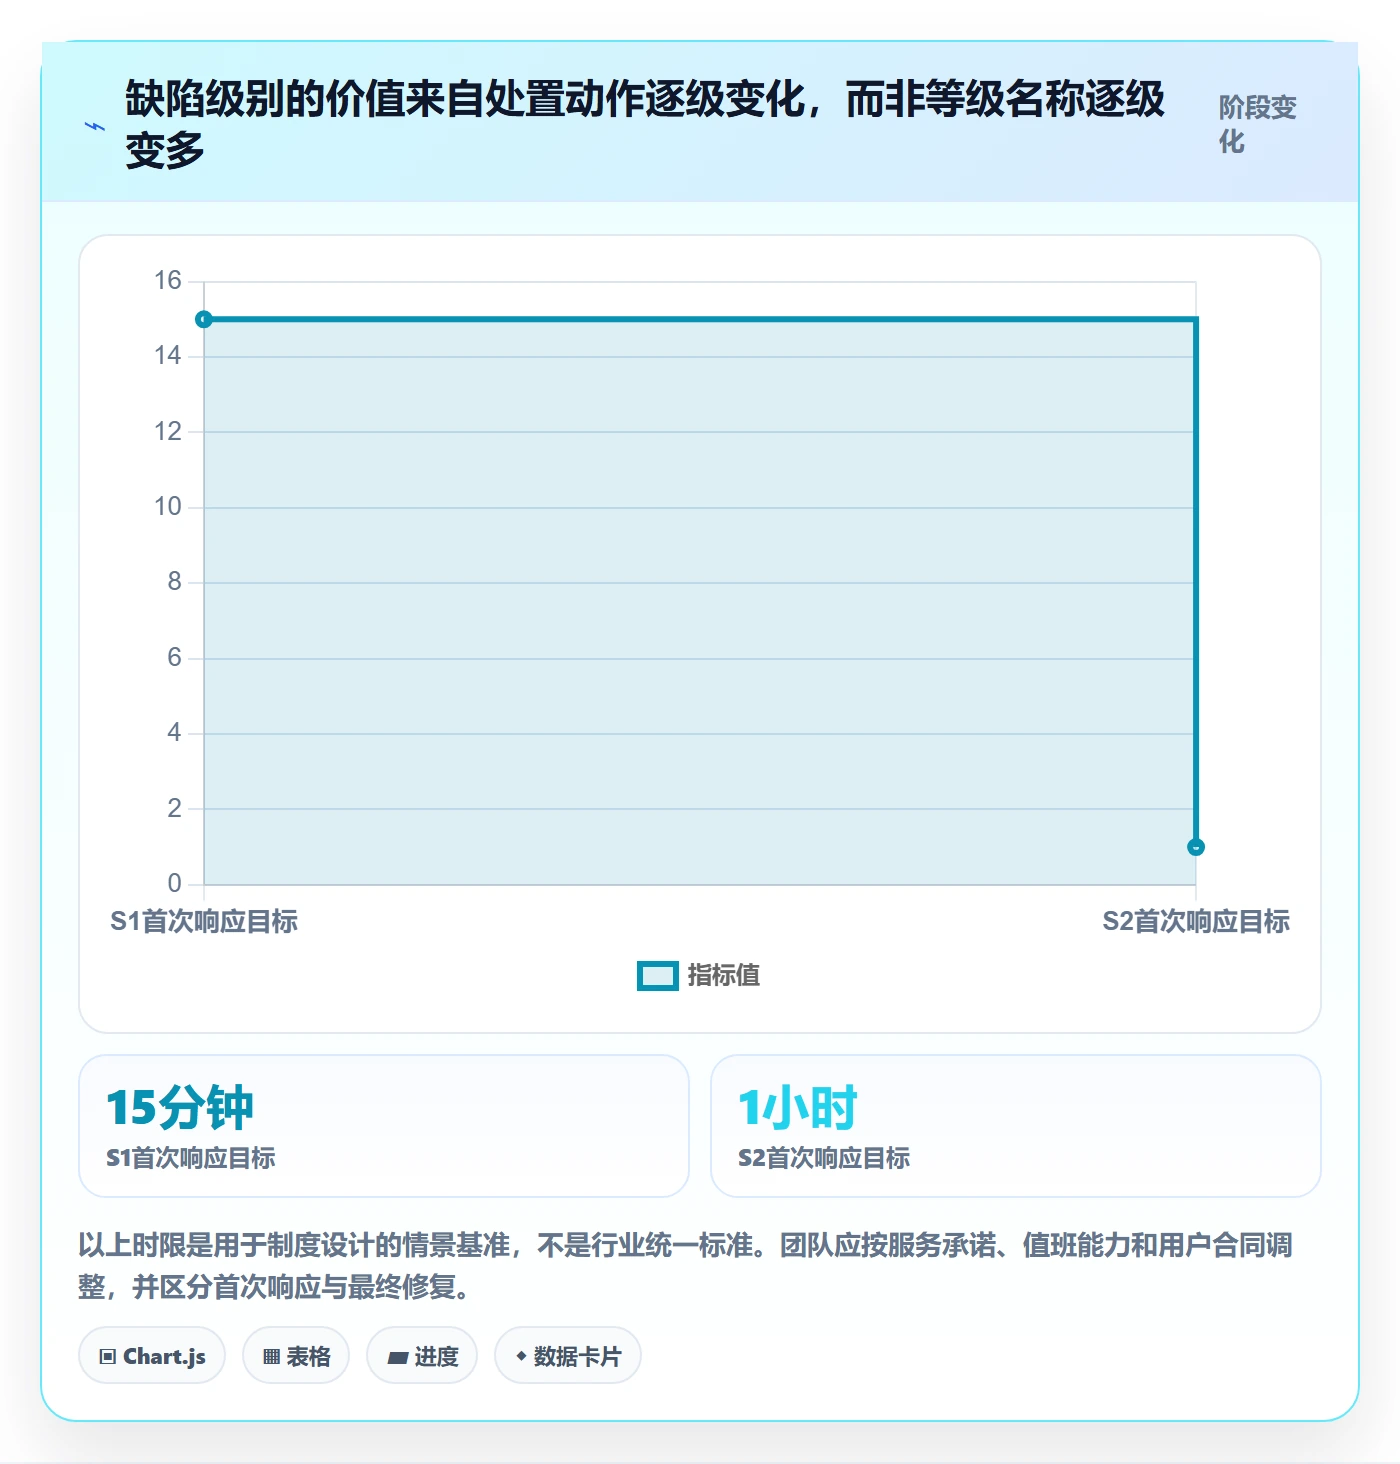Click the S1首次响应目标 x-axis label
This screenshot has height=1464, width=1400.
(x=204, y=922)
